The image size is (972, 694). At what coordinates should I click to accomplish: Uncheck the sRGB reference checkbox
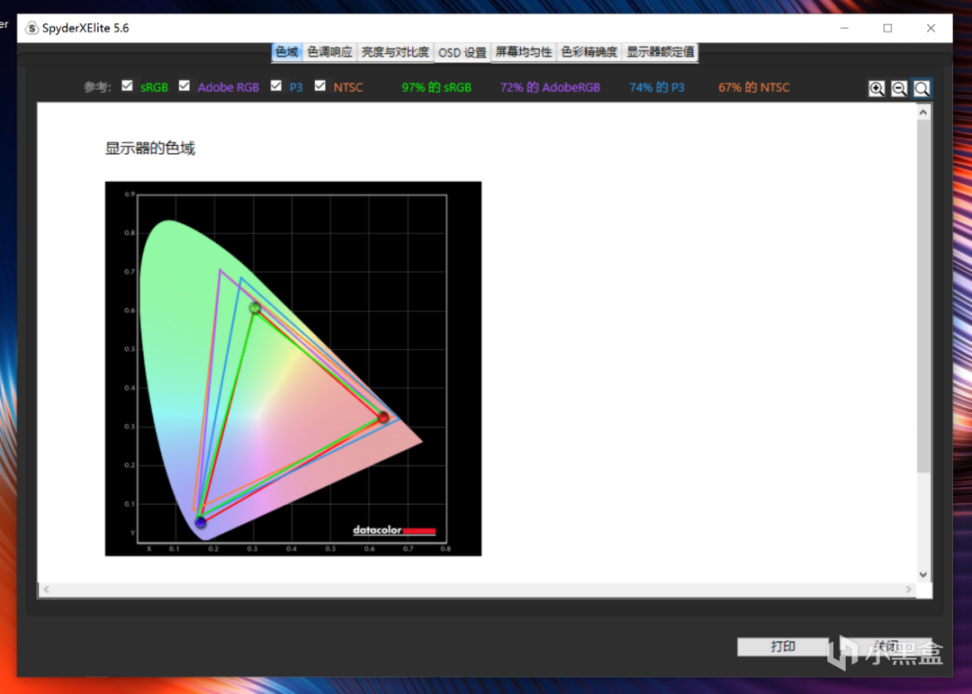[127, 86]
